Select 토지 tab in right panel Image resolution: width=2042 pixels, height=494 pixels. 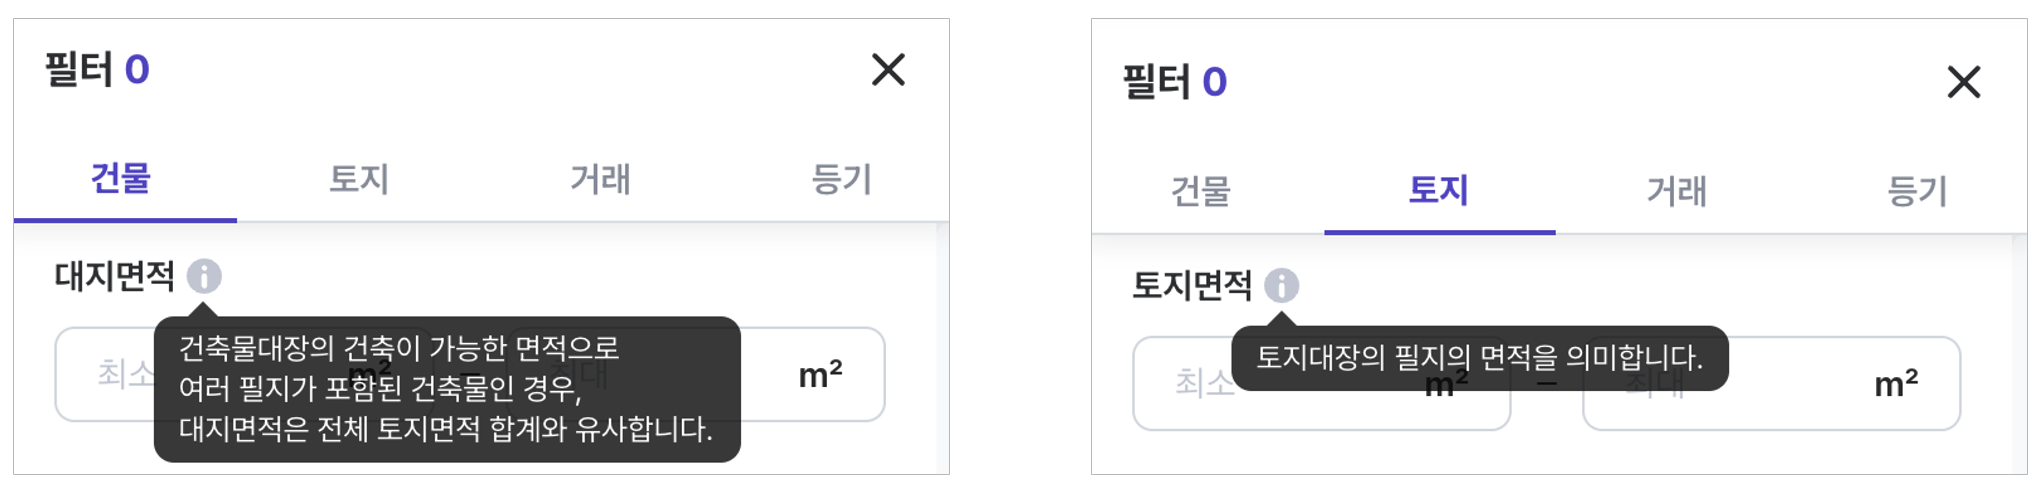(1438, 190)
